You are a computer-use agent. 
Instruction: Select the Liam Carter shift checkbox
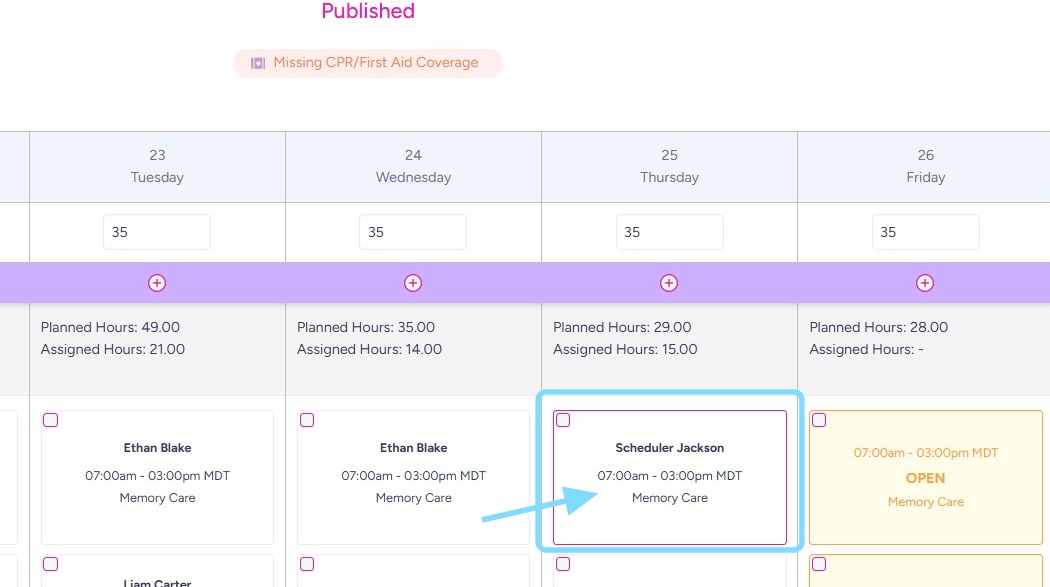pyautogui.click(x=51, y=564)
